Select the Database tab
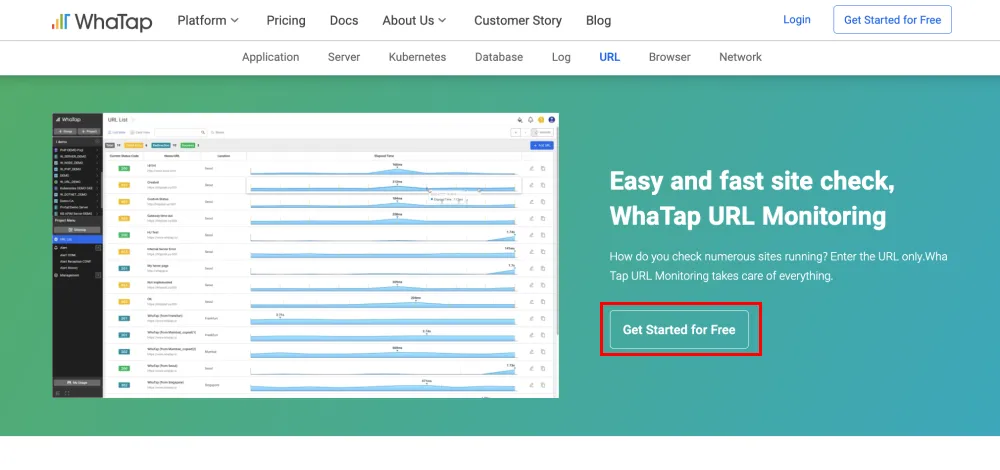This screenshot has width=1000, height=470. [499, 57]
